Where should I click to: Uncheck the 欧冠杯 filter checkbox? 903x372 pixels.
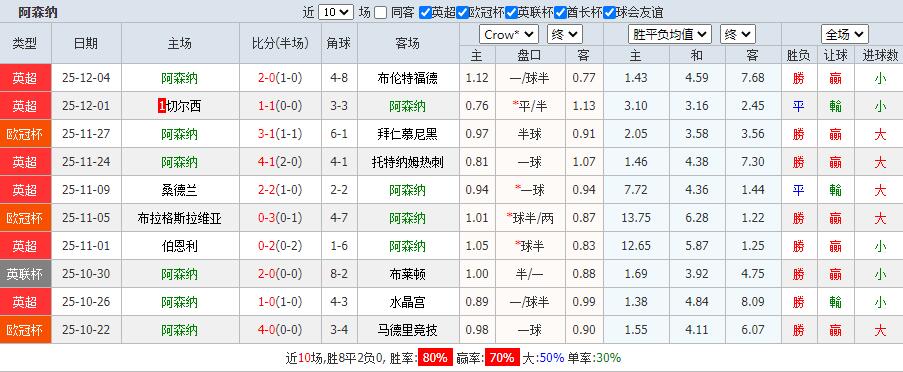click(x=462, y=13)
